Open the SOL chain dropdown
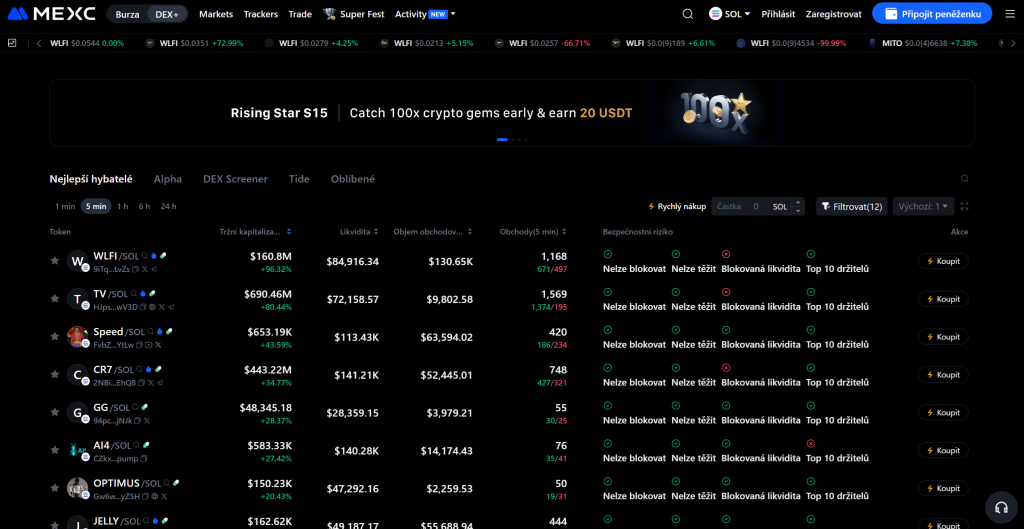 point(730,14)
